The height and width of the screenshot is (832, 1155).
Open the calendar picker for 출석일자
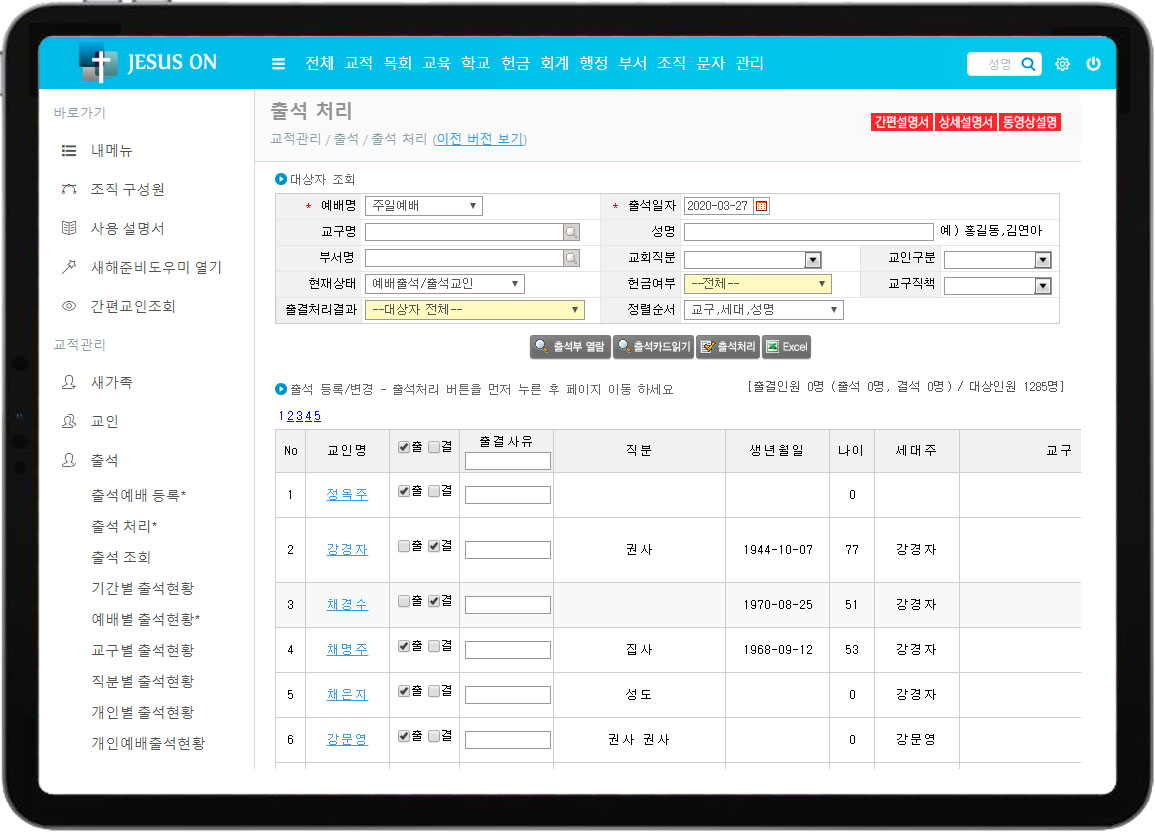coord(761,206)
